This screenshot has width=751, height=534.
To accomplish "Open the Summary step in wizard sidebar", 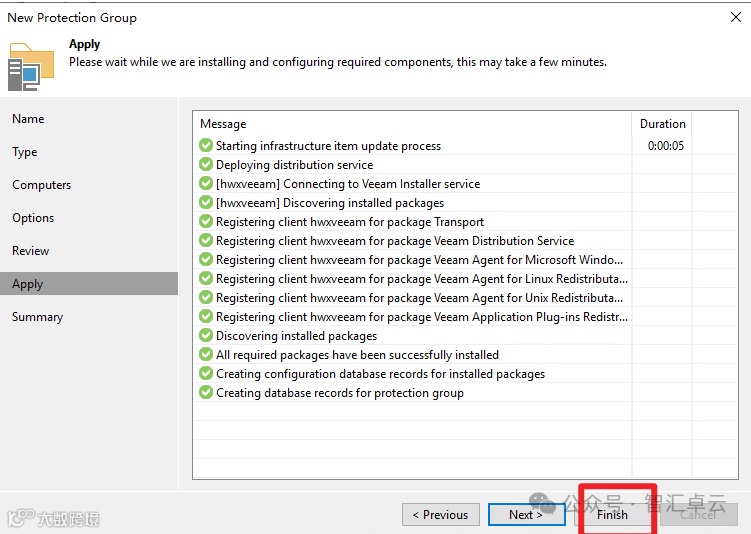I will (37, 317).
